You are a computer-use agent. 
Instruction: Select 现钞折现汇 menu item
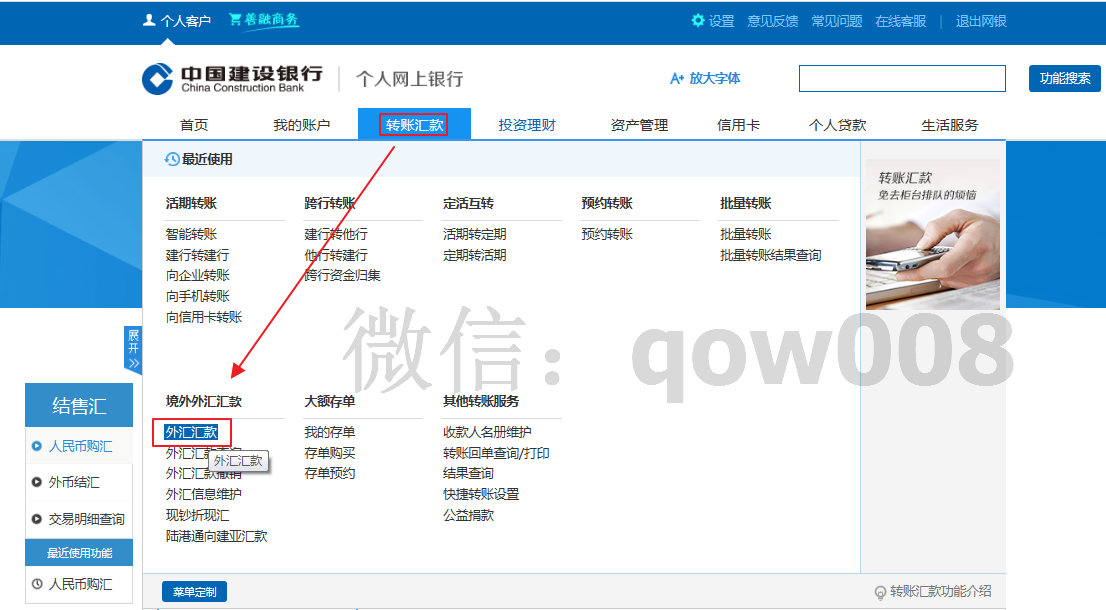[198, 516]
